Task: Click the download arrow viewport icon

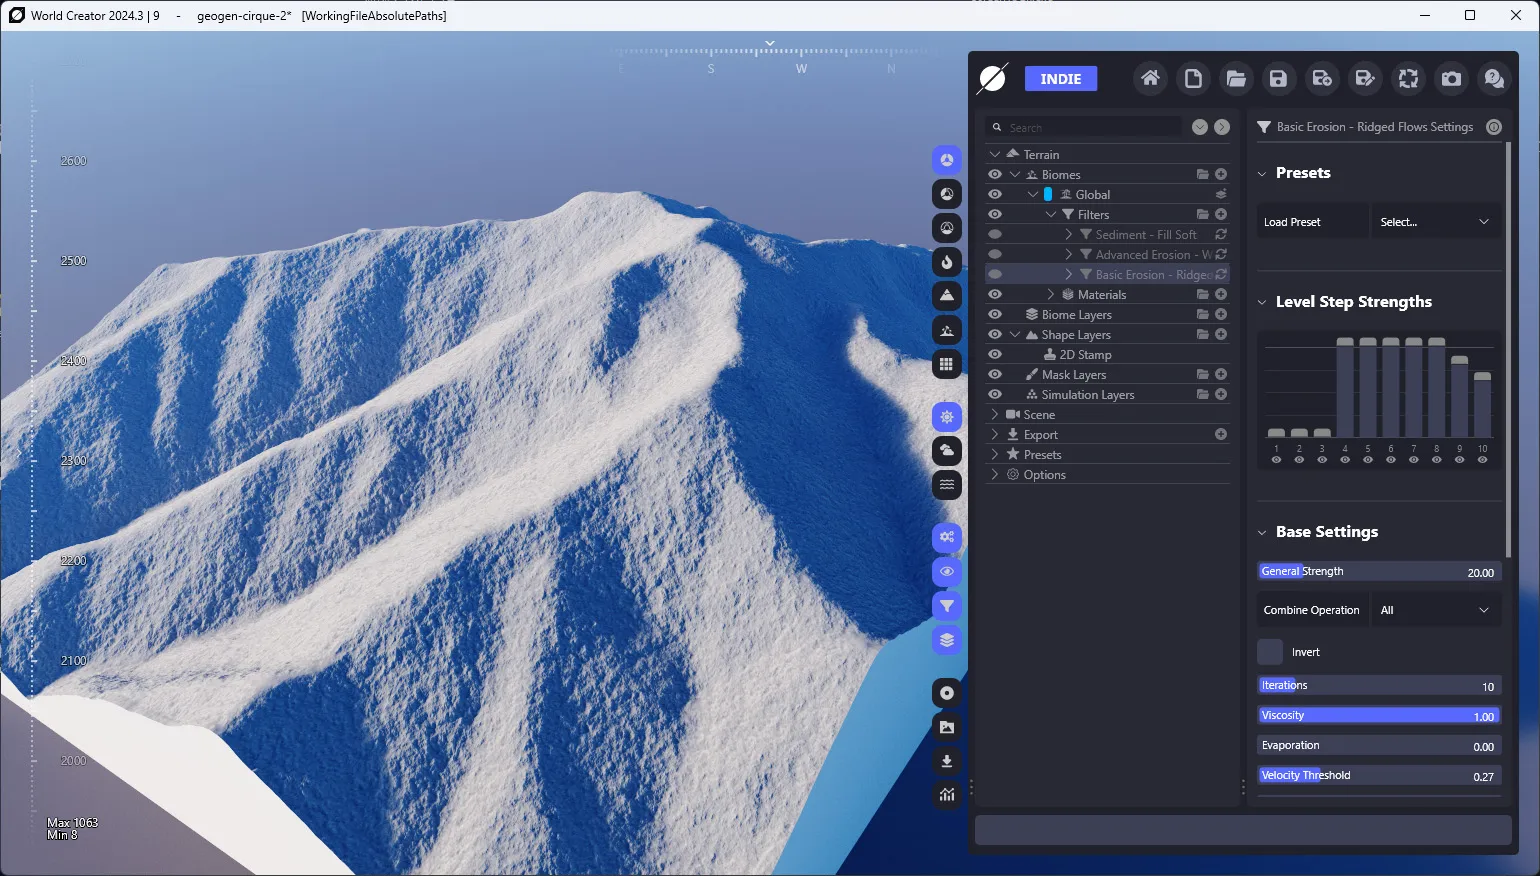Action: coord(947,761)
